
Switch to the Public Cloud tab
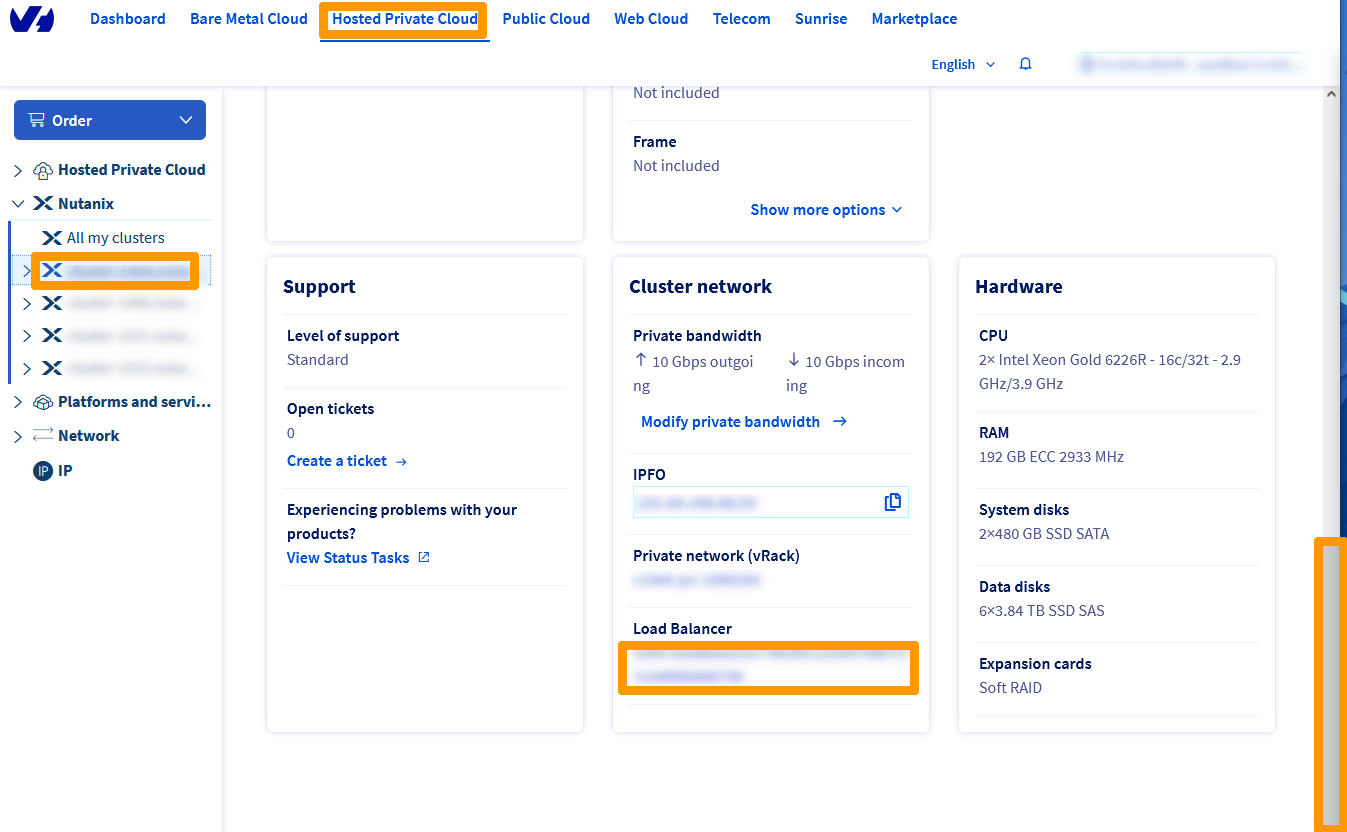546,18
